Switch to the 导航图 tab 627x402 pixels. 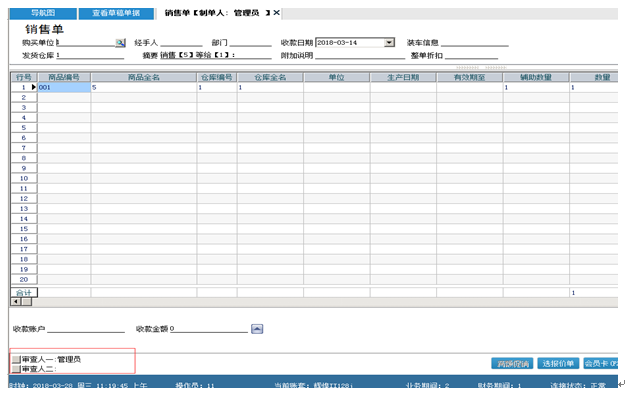click(45, 13)
